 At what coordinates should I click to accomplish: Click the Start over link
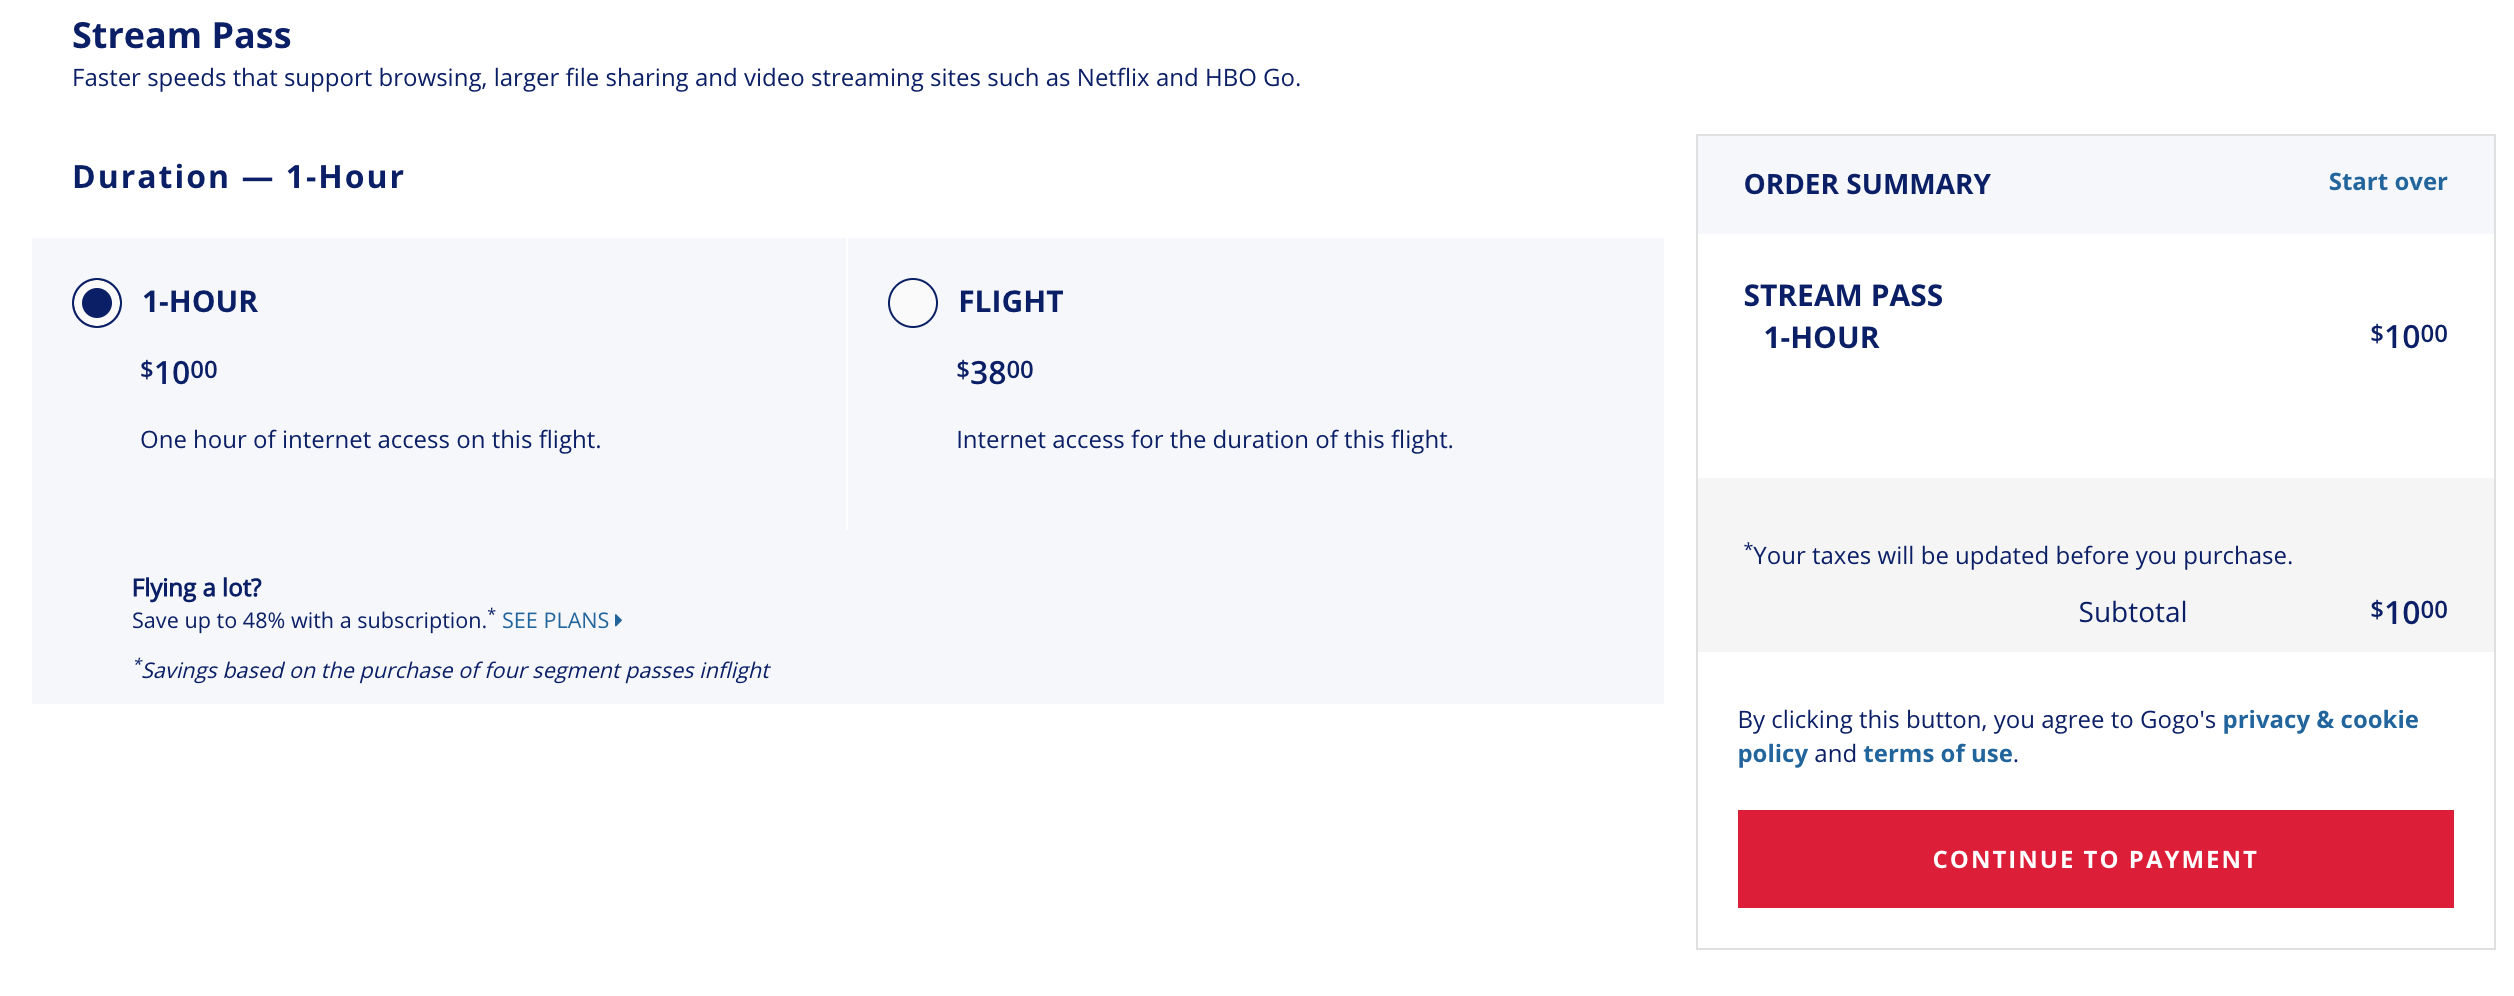(2387, 182)
